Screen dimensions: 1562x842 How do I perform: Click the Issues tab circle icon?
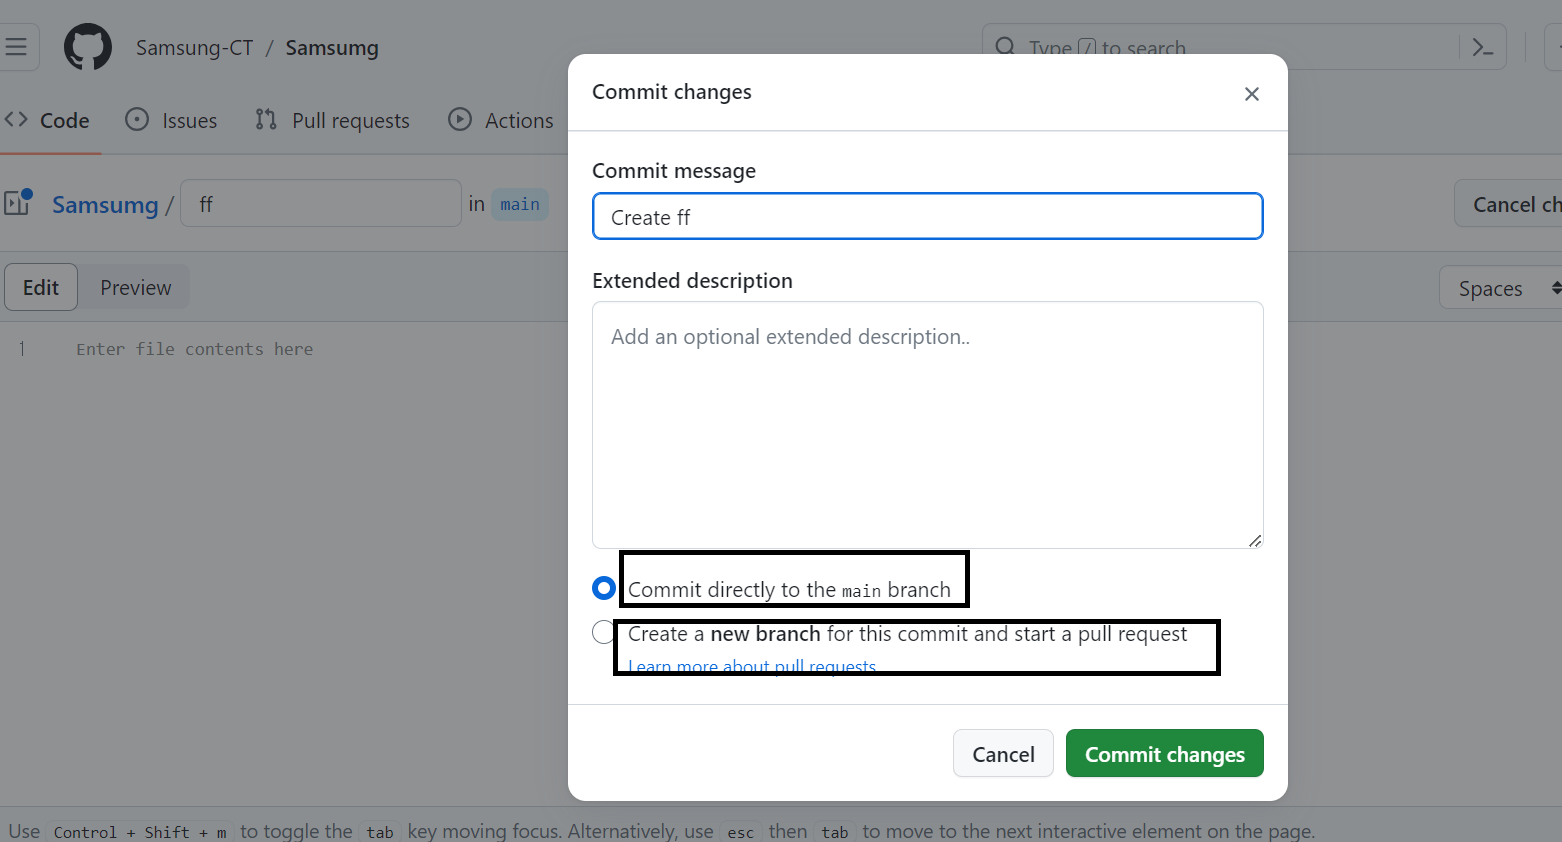pyautogui.click(x=137, y=119)
